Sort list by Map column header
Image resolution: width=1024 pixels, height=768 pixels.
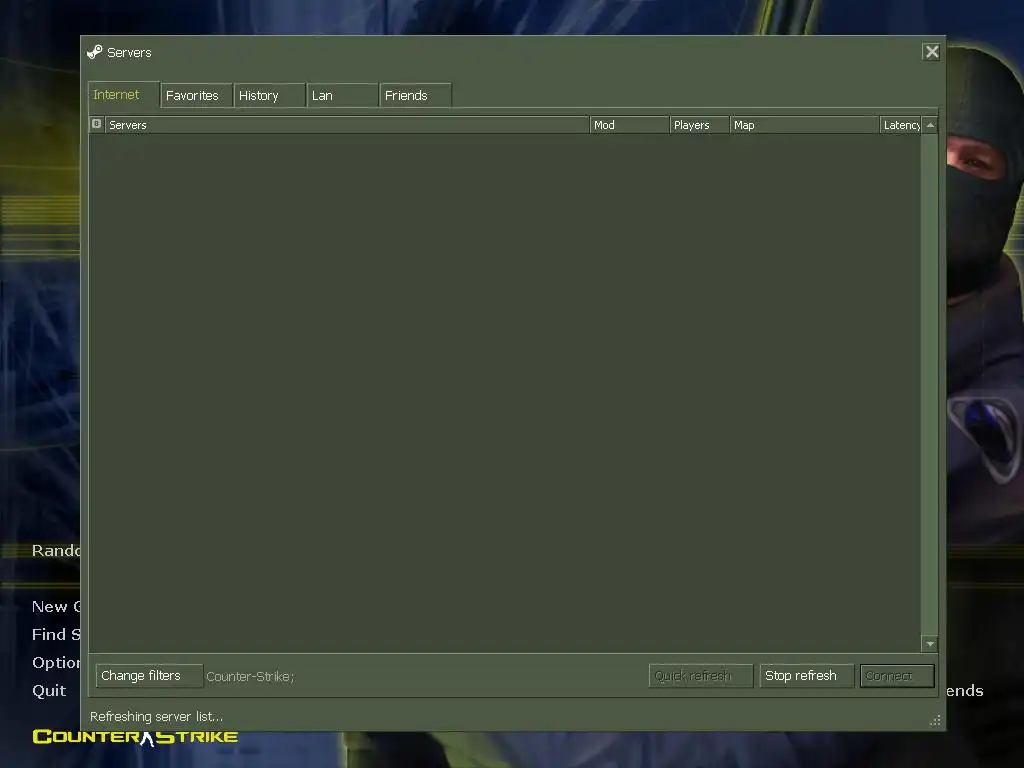pos(805,125)
